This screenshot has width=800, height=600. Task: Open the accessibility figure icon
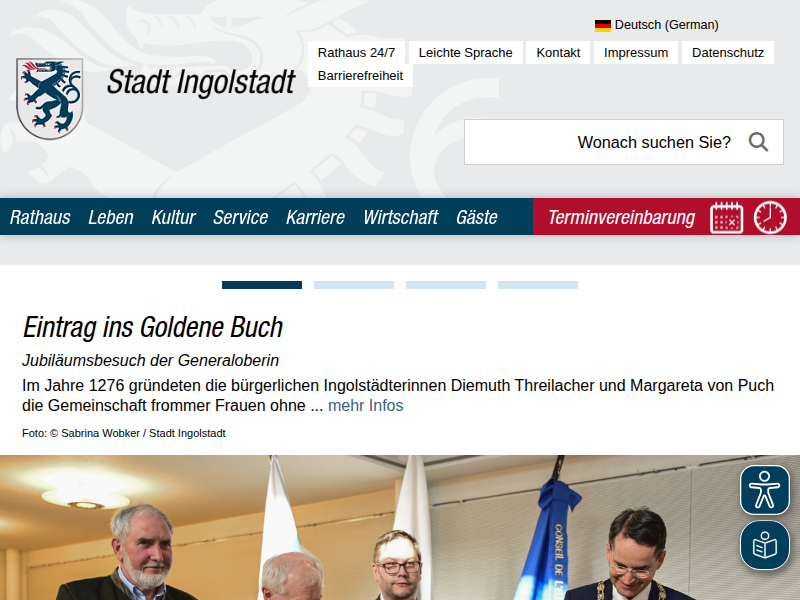click(x=765, y=490)
